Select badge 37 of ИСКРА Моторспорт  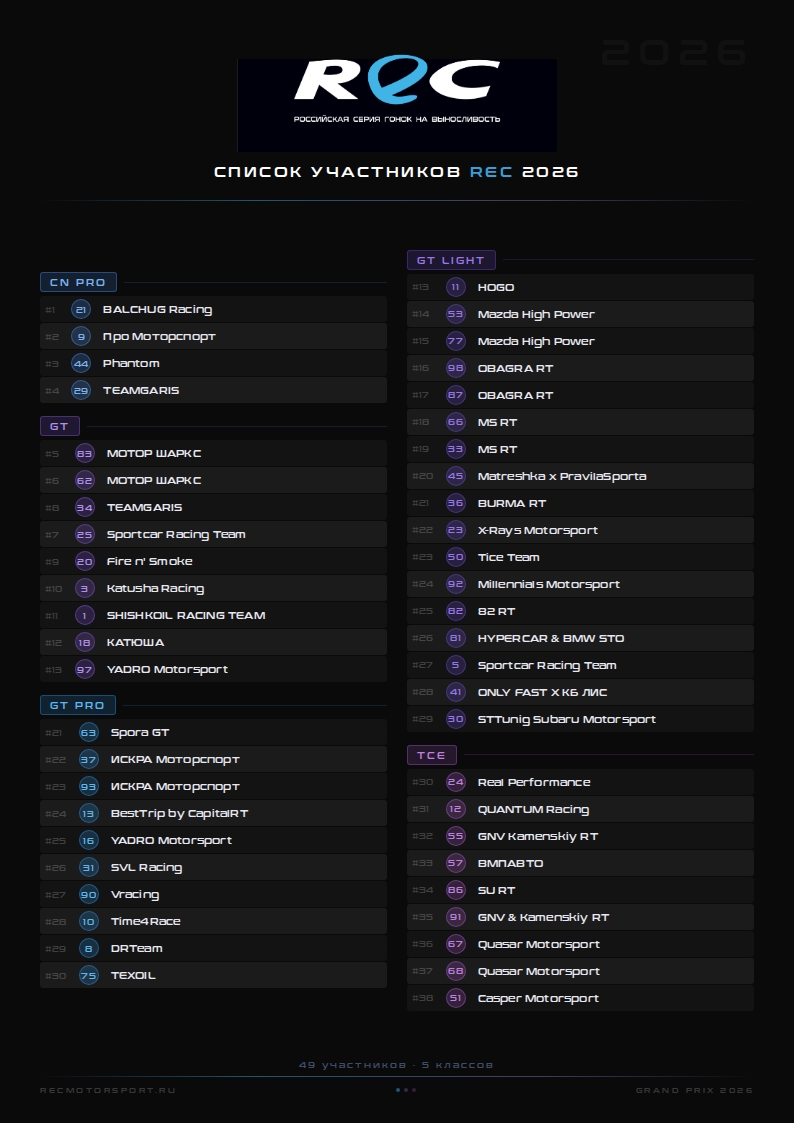(x=89, y=759)
